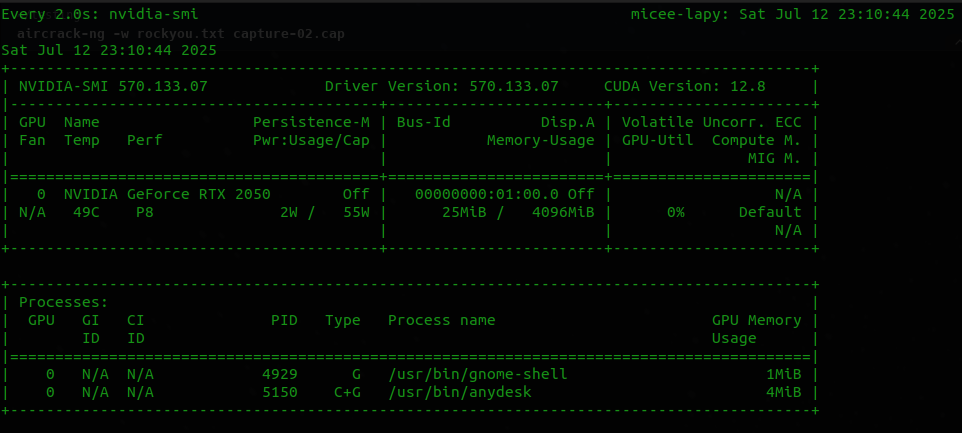
Task: Click the 'Process name' column header
Action: click(442, 320)
